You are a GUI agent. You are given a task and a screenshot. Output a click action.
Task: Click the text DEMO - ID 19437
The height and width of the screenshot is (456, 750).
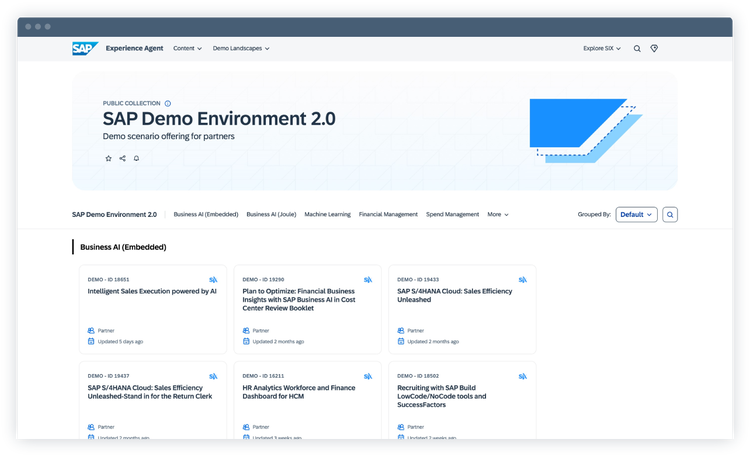[x=109, y=376]
